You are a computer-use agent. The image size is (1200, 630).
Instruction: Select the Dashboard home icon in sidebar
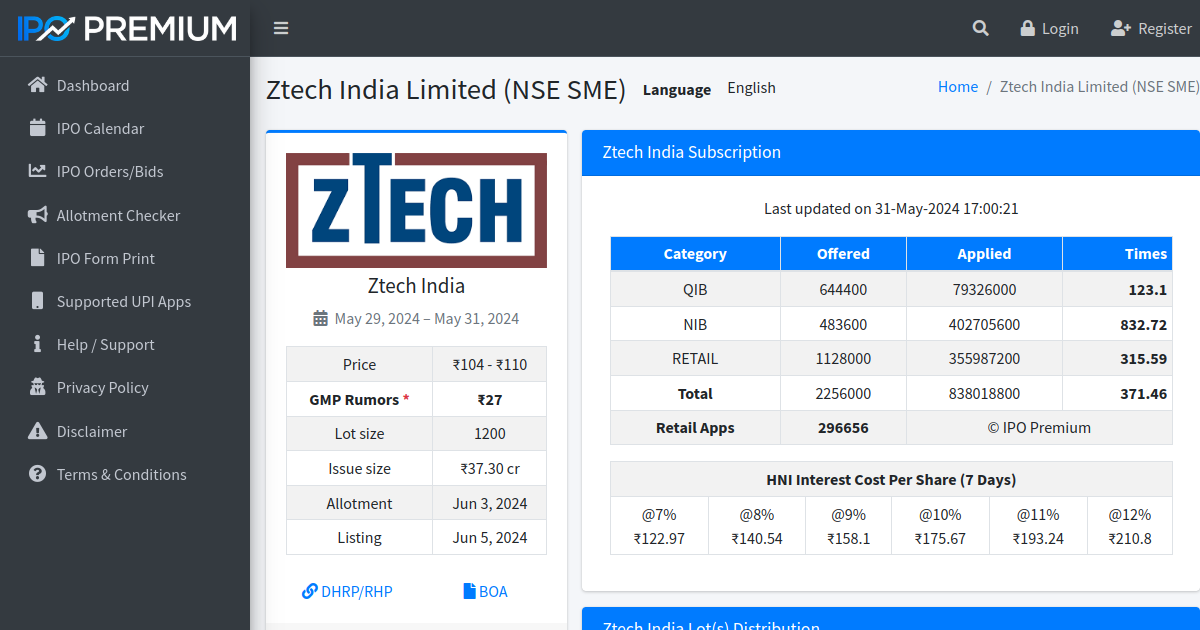[x=35, y=85]
